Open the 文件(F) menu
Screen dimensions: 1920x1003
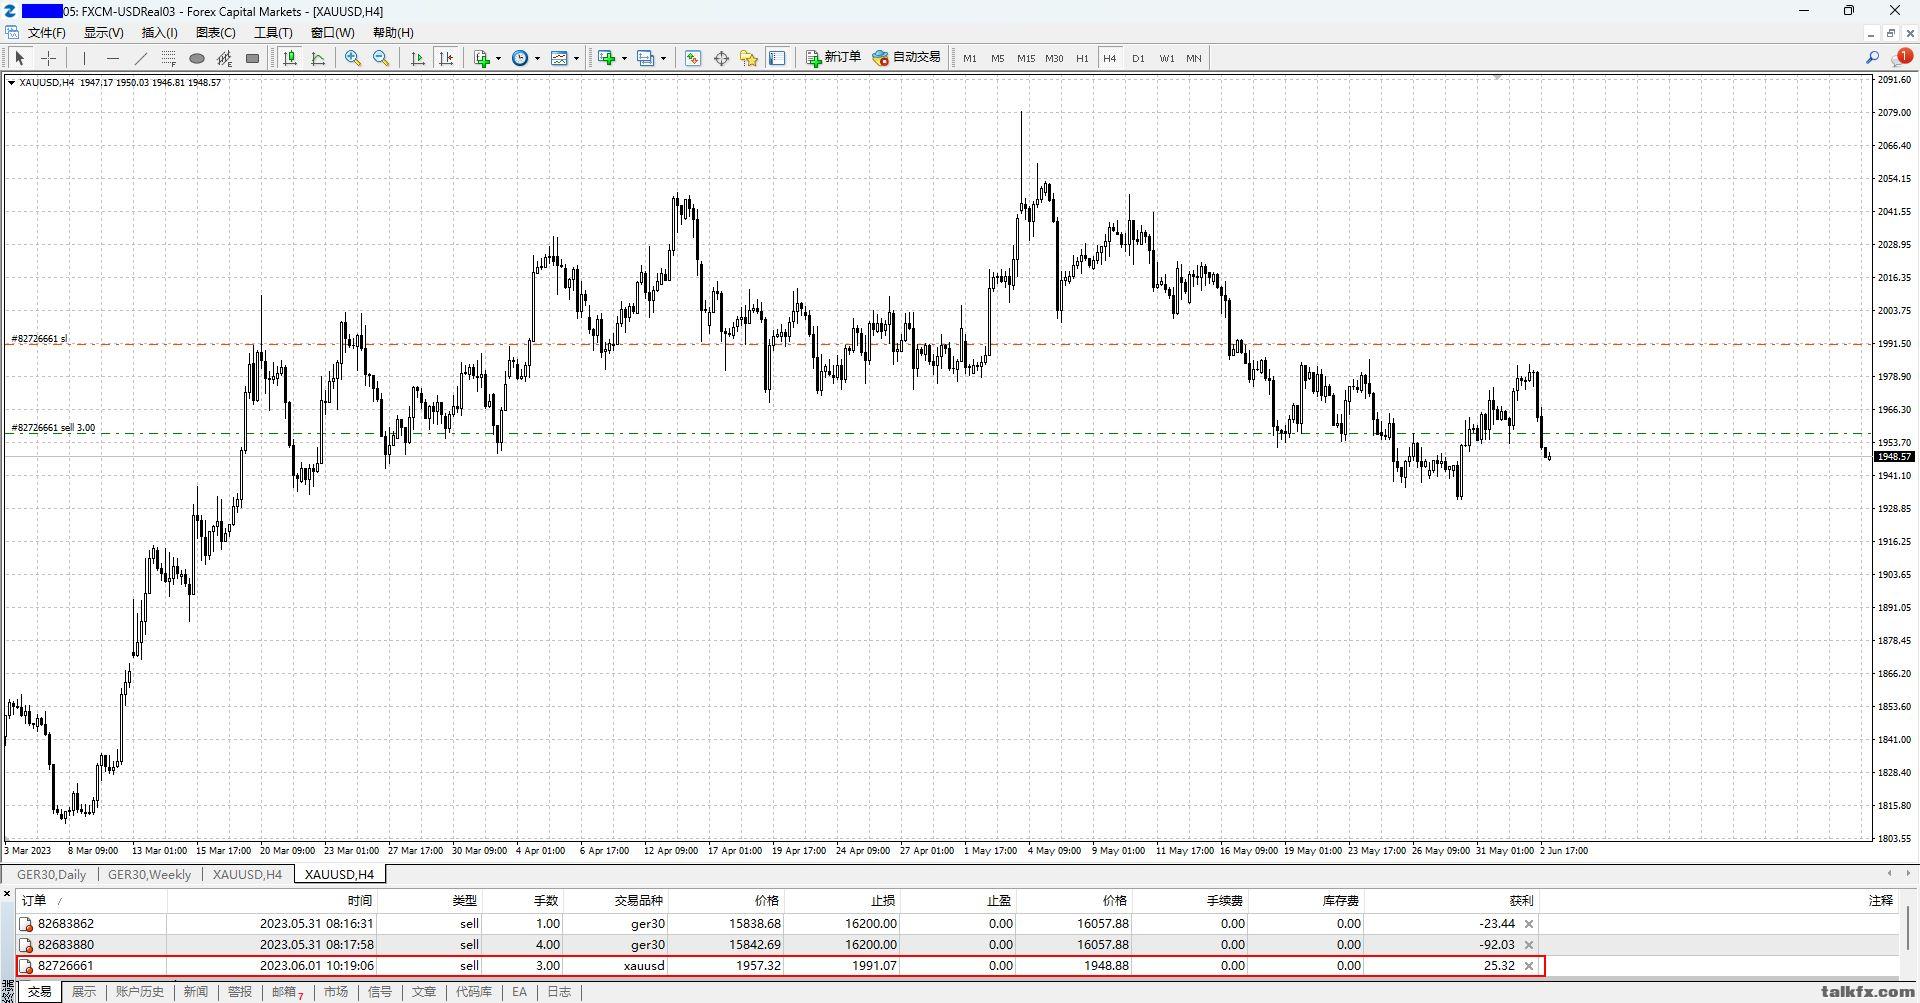coord(46,32)
